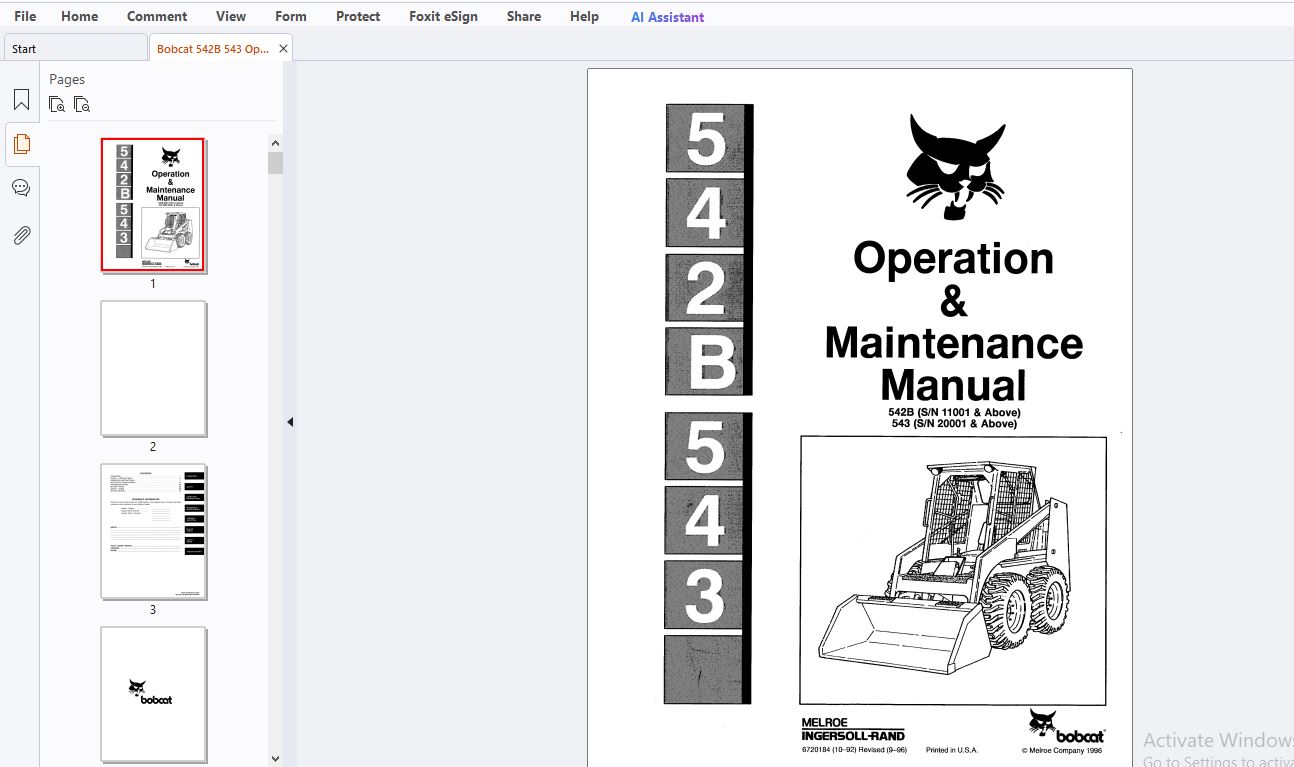Click the "Operation" title text on the page
This screenshot has width=1294, height=767.
953,259
